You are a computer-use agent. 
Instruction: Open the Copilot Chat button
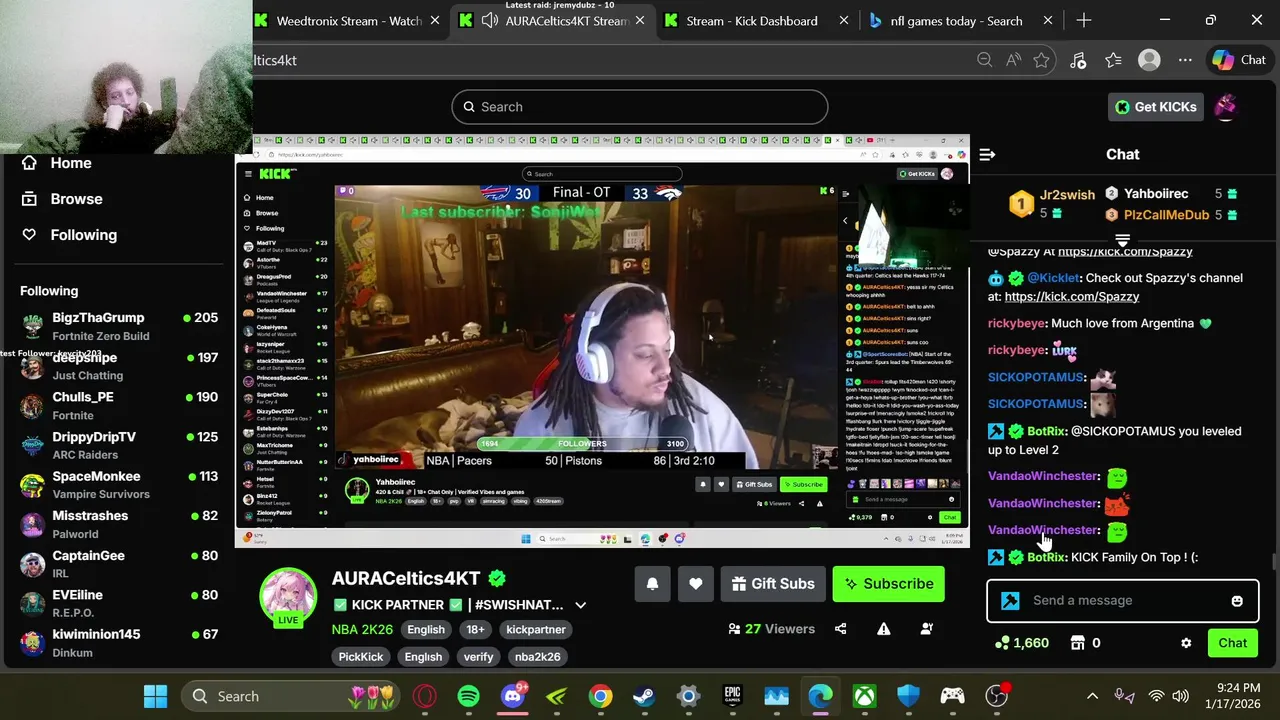click(1239, 60)
